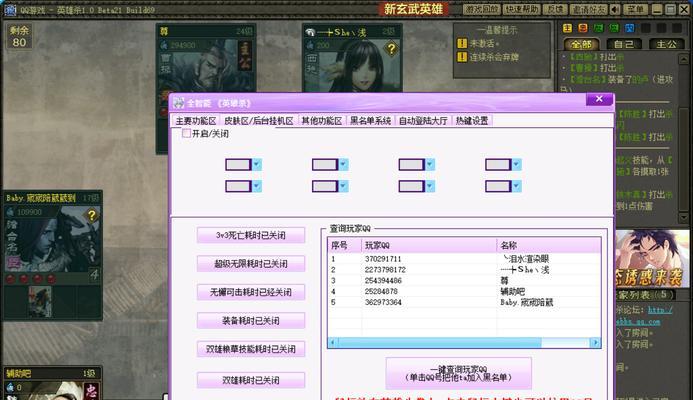Image resolution: width=693 pixels, height=400 pixels.
Task: Select the equipped card thumbnail under the Baby player
Action: [x=40, y=301]
